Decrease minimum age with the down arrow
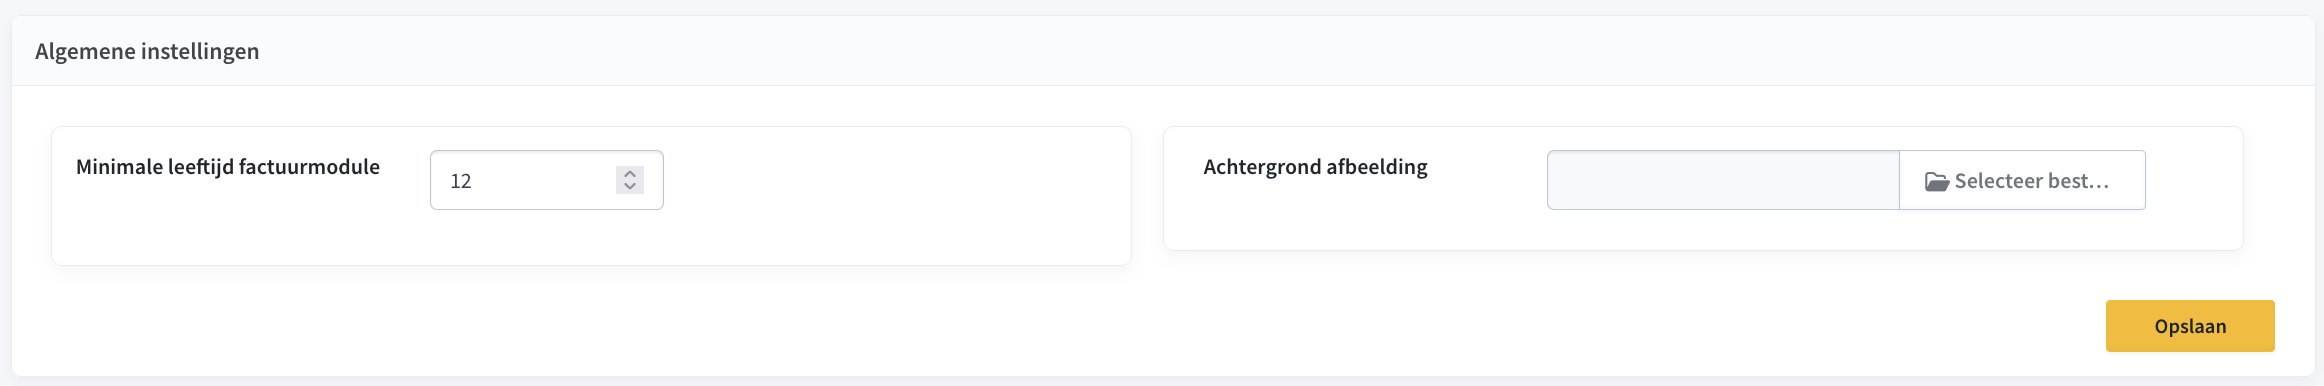The image size is (2324, 386). pos(630,186)
